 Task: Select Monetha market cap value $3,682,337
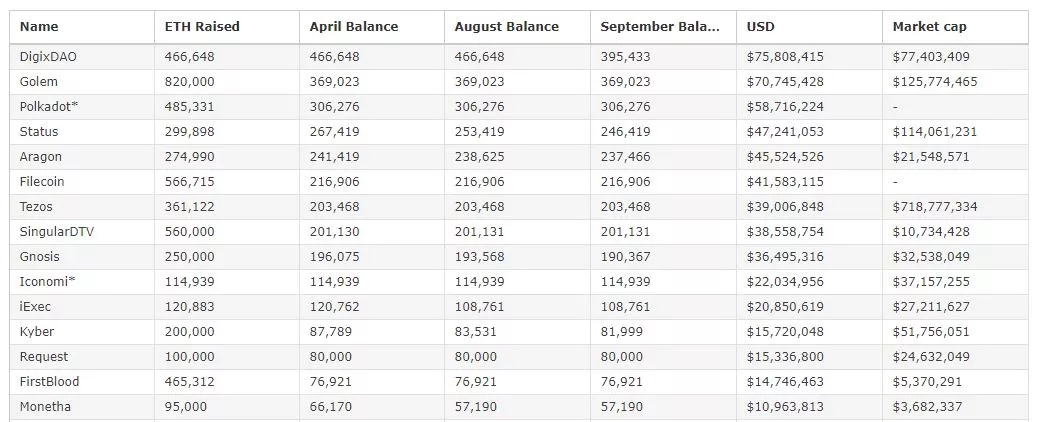coord(927,407)
